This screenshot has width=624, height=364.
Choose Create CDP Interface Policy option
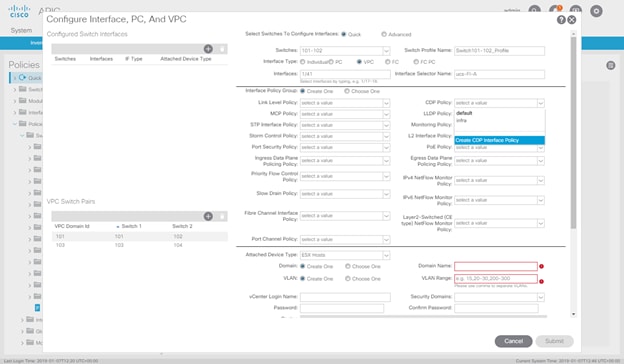point(499,140)
